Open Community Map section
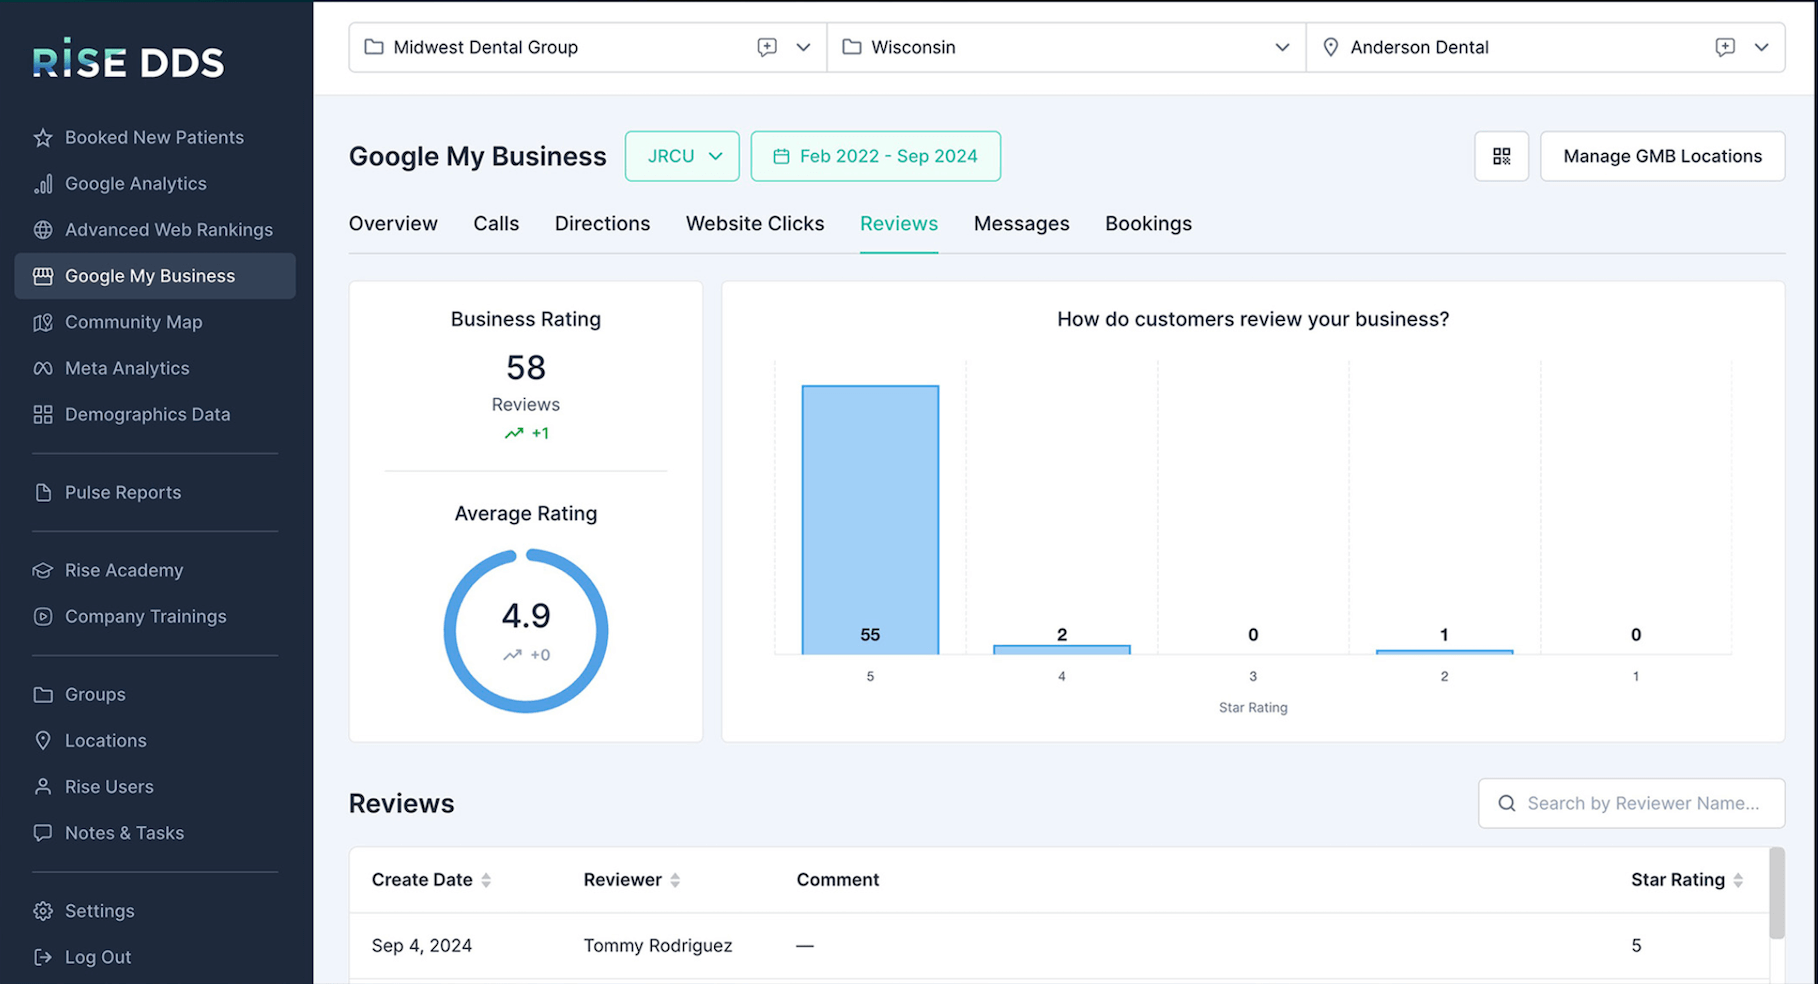The height and width of the screenshot is (984, 1818). click(x=155, y=322)
